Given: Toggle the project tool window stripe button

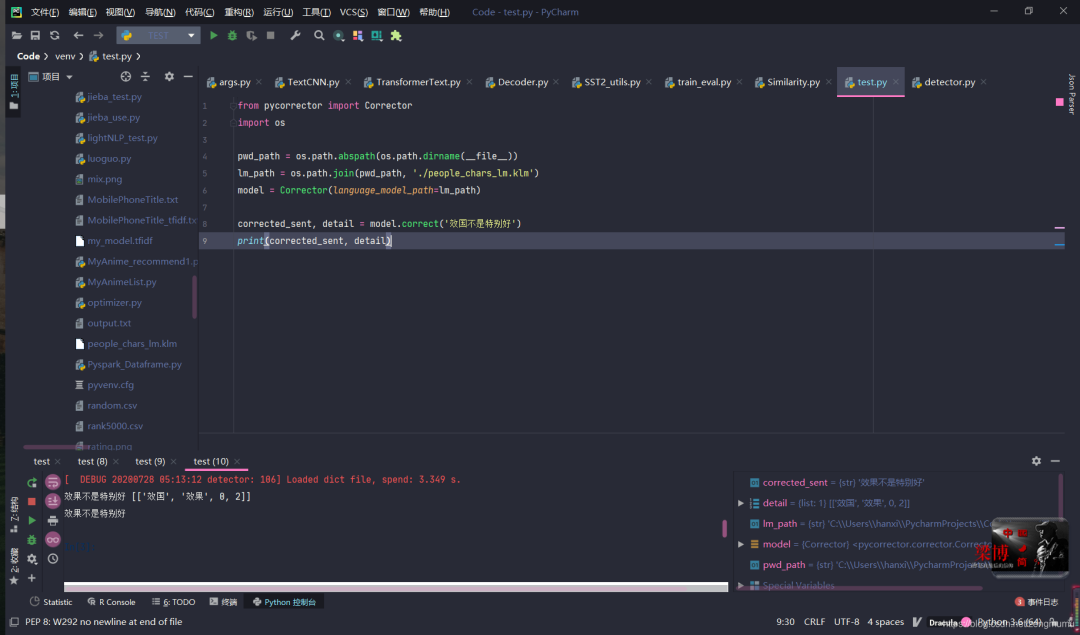Looking at the screenshot, I should point(14,92).
